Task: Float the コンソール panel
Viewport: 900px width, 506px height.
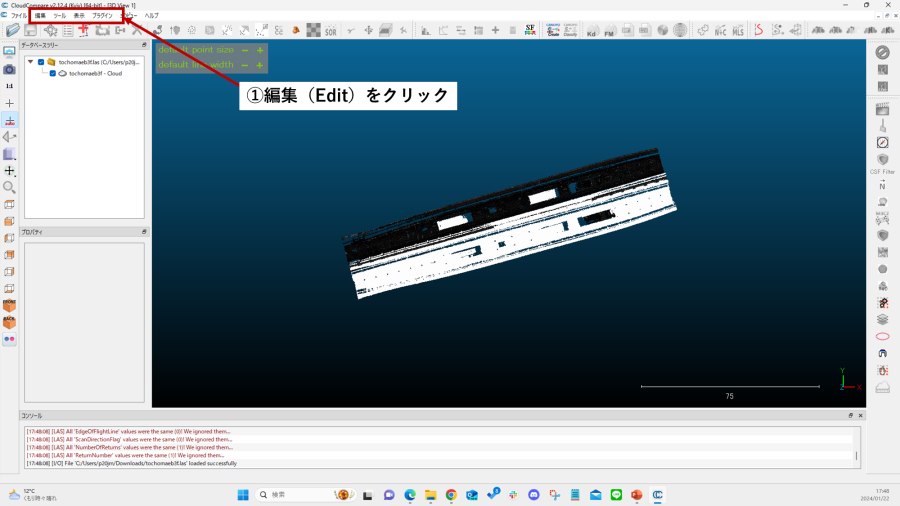Action: click(x=851, y=415)
